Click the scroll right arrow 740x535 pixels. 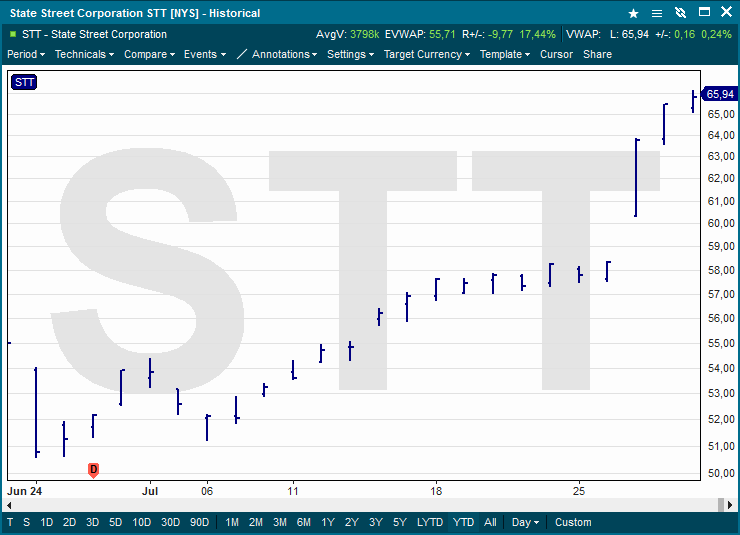click(x=730, y=505)
